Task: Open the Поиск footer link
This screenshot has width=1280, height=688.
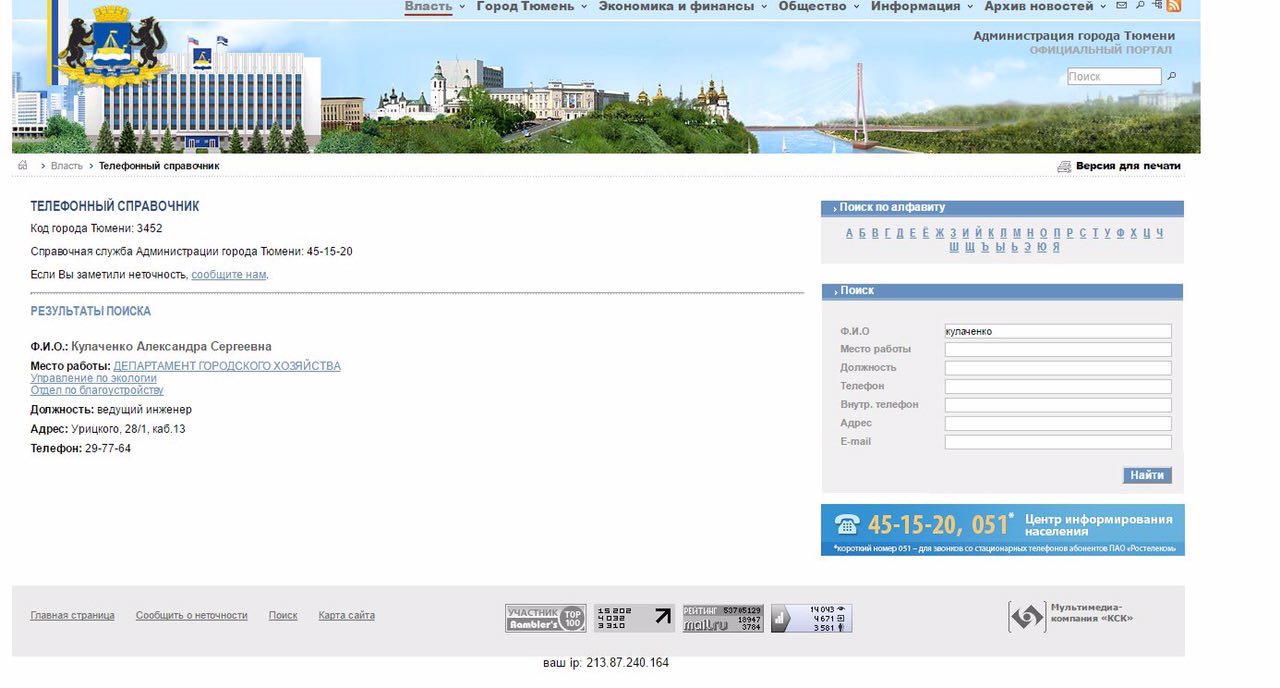Action: [x=283, y=616]
